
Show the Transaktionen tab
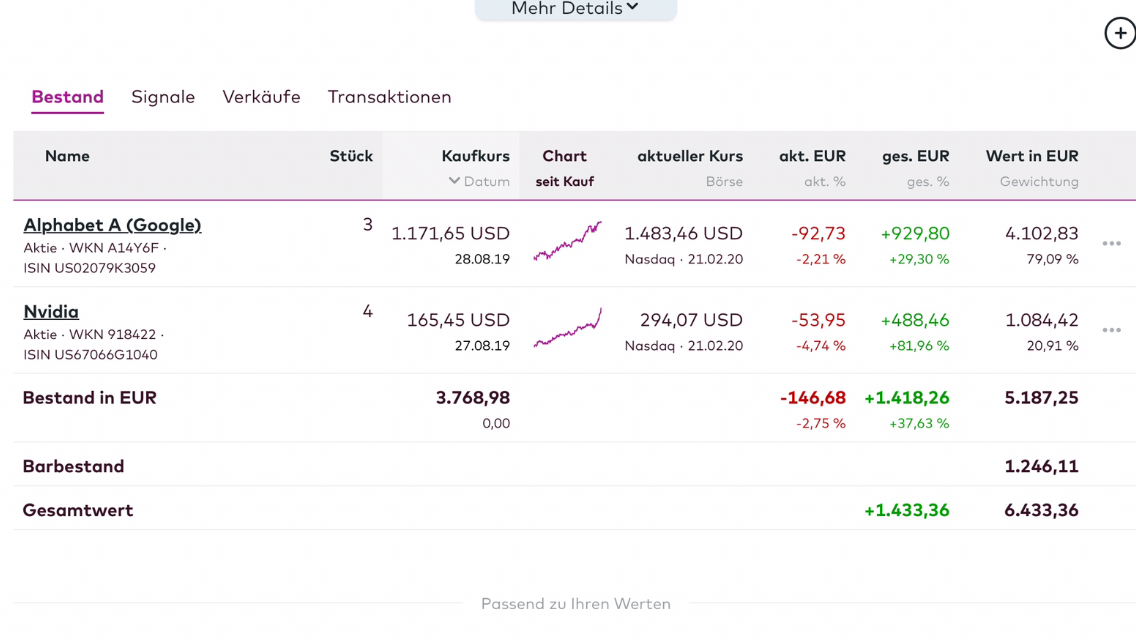click(389, 97)
